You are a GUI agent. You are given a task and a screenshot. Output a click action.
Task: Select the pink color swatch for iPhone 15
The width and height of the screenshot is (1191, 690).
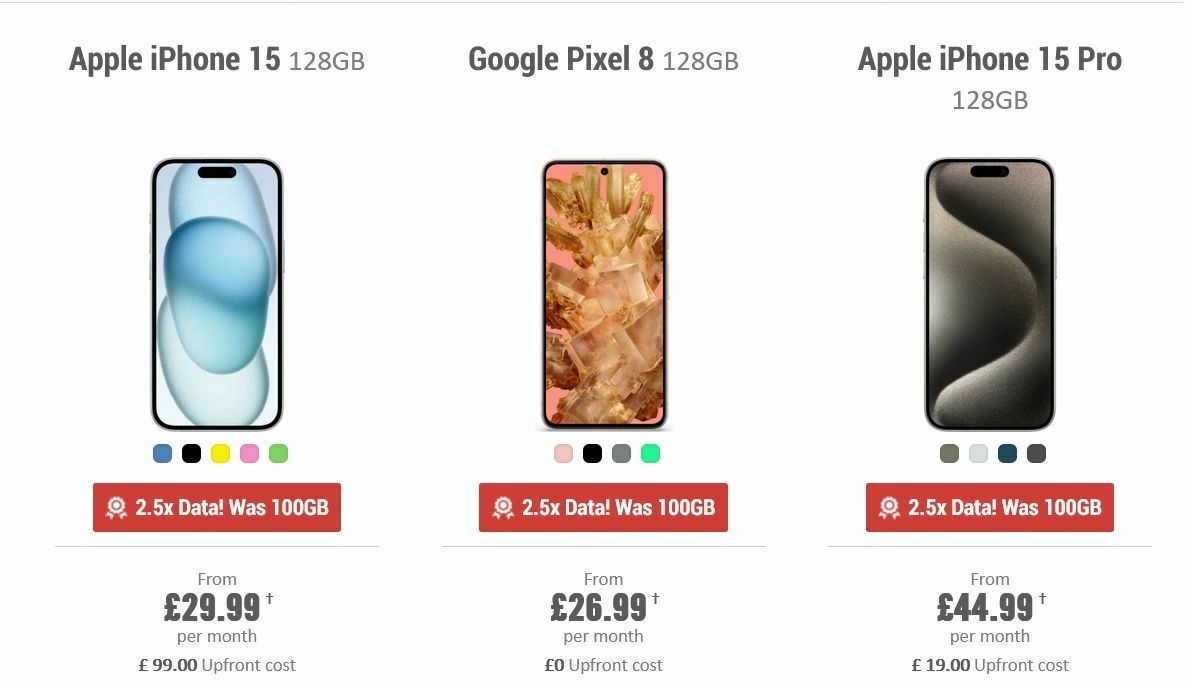pyautogui.click(x=248, y=453)
